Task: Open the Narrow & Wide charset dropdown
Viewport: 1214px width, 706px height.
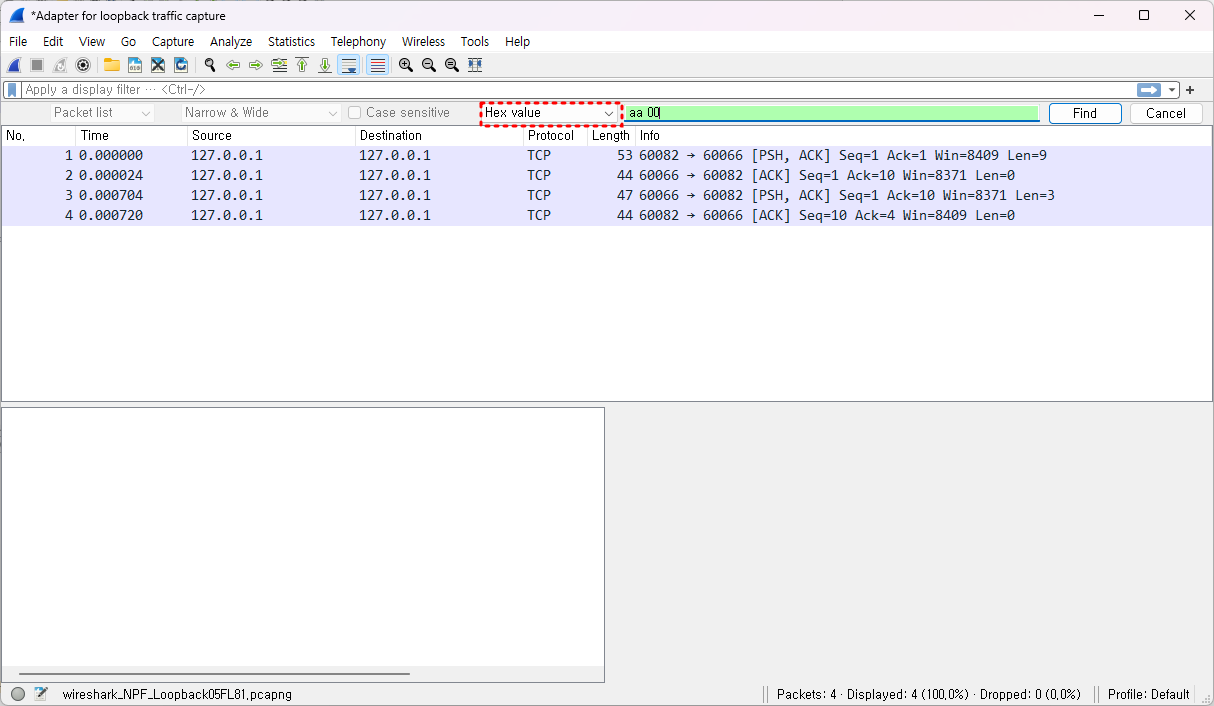Action: (x=262, y=113)
